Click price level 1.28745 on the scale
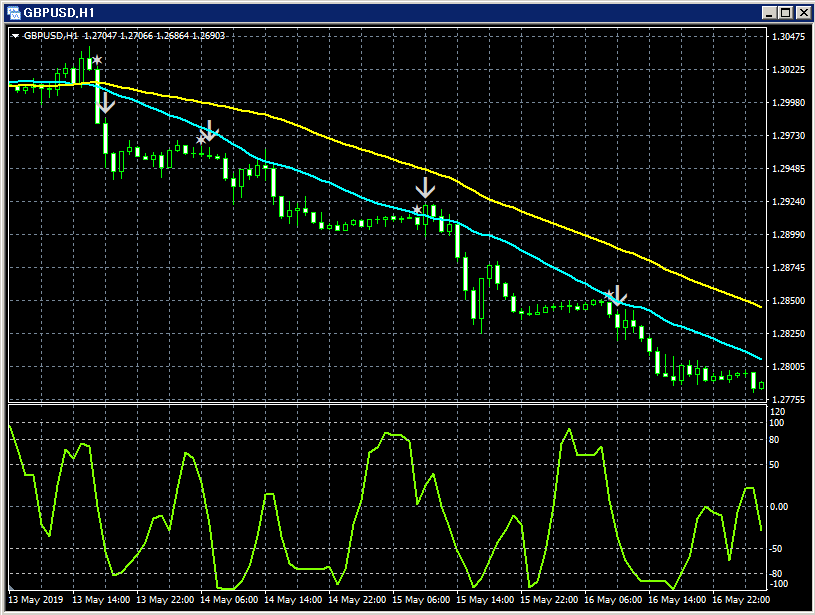Viewport: 815px width, 615px height. click(788, 268)
